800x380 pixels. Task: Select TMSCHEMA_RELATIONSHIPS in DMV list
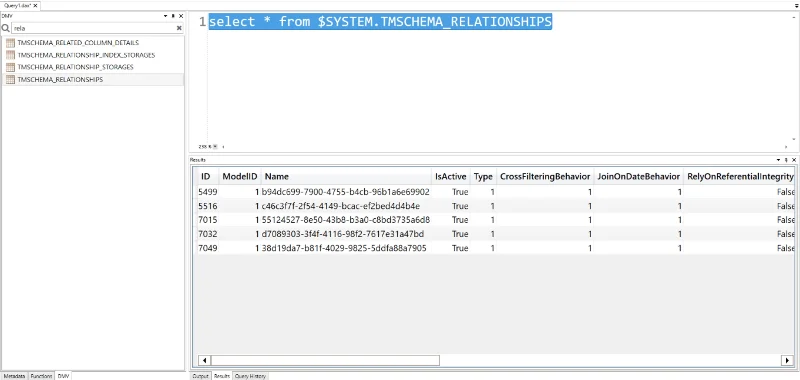pyautogui.click(x=60, y=80)
